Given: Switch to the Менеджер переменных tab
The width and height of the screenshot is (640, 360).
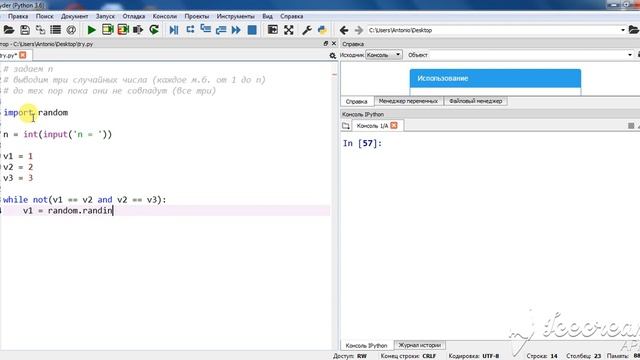Looking at the screenshot, I should (408, 101).
